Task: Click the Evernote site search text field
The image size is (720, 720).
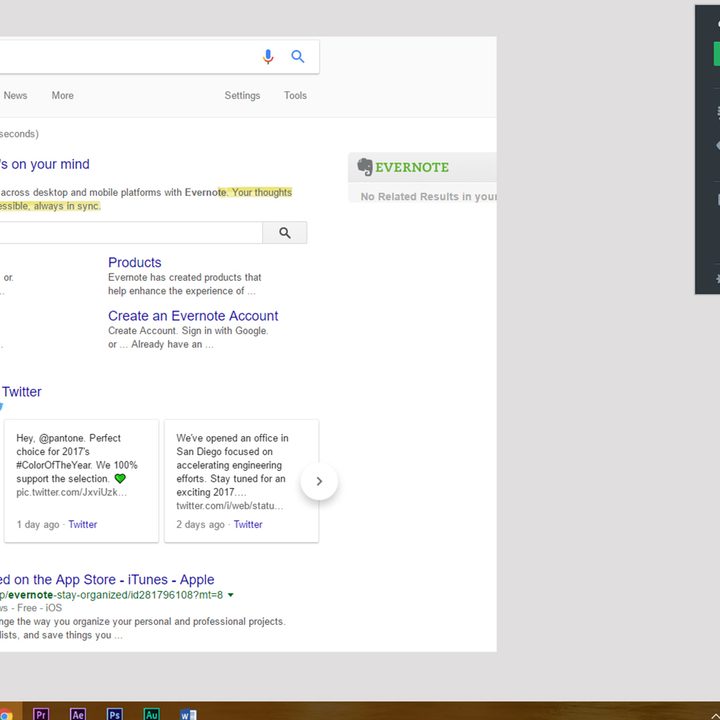Action: point(131,233)
